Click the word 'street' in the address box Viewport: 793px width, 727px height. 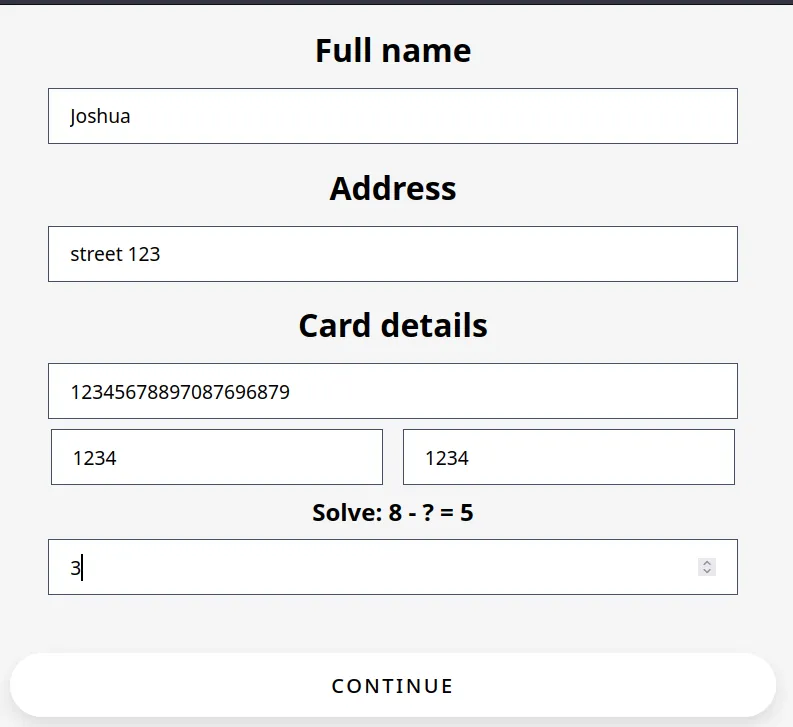click(x=97, y=254)
